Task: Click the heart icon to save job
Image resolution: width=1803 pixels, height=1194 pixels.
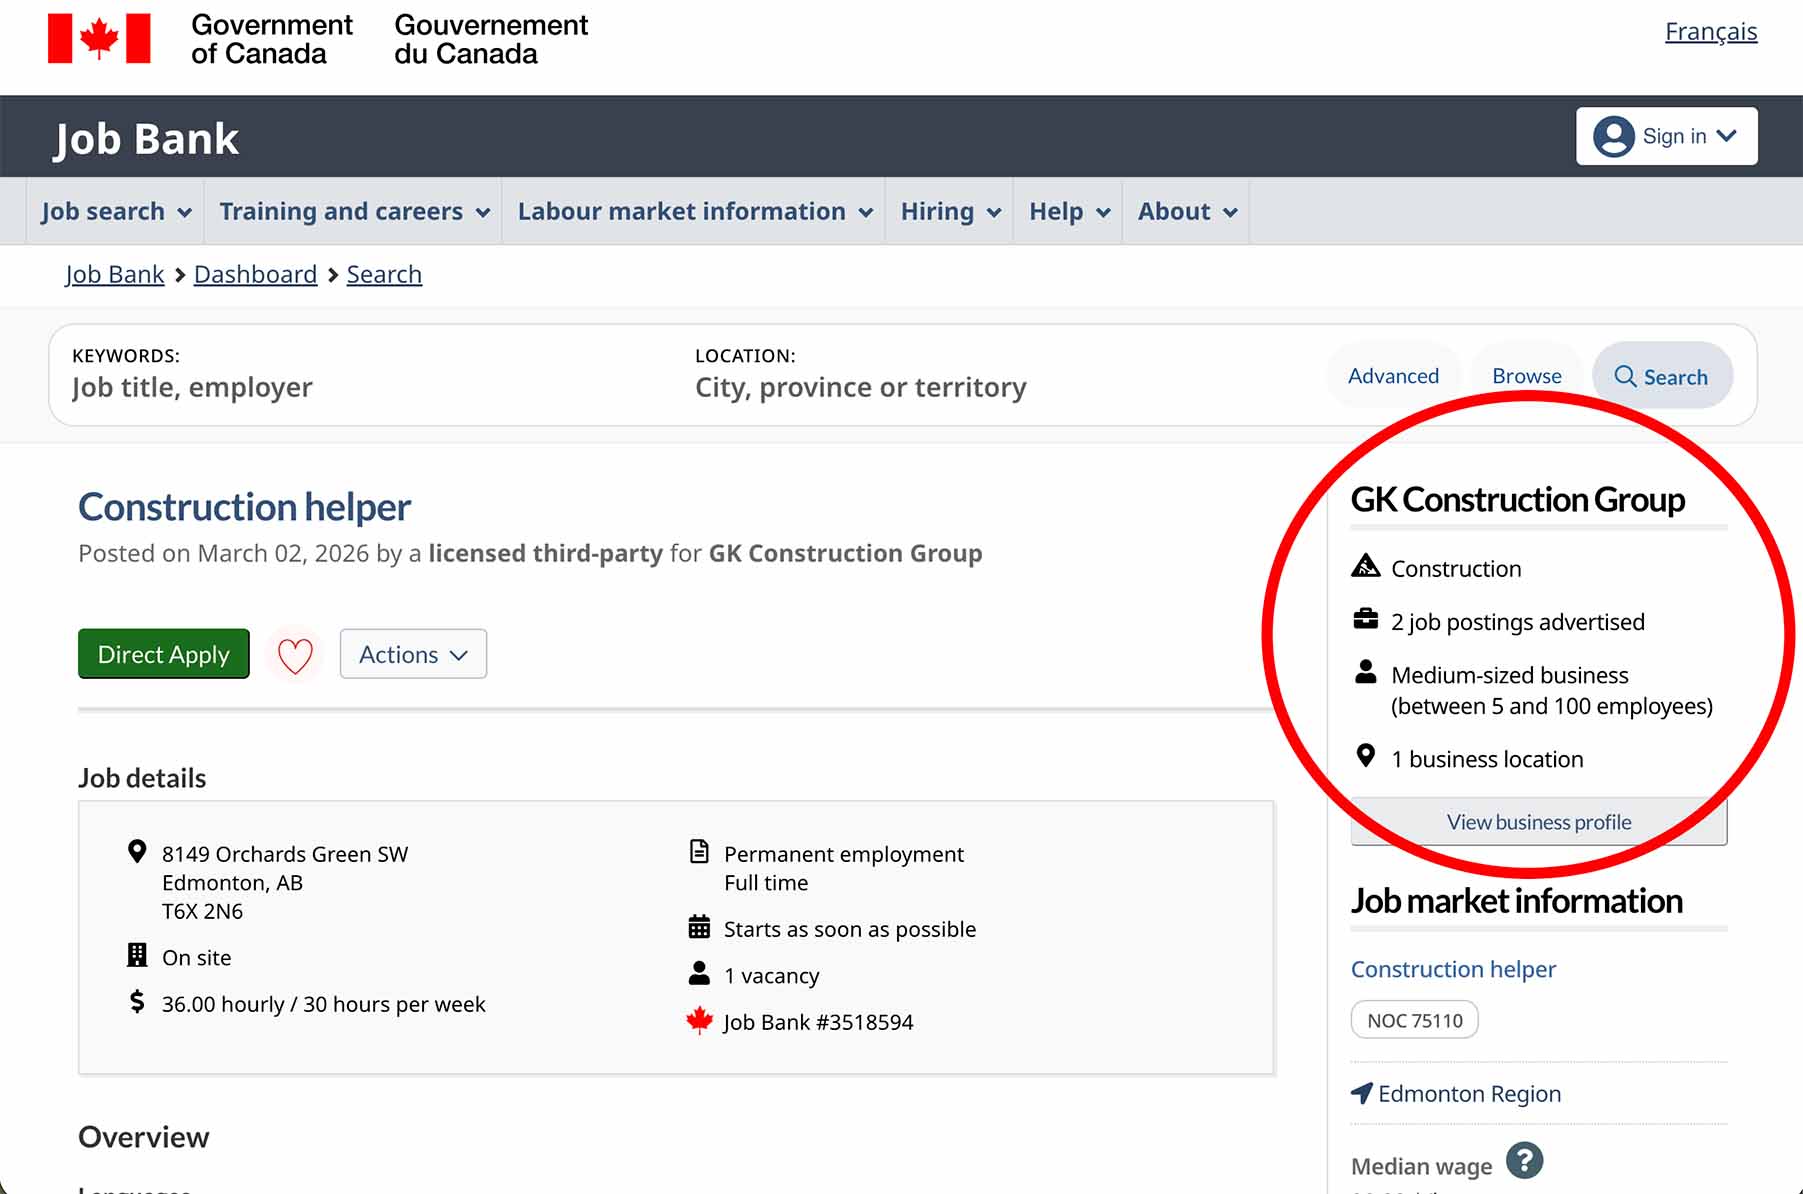Action: click(295, 655)
